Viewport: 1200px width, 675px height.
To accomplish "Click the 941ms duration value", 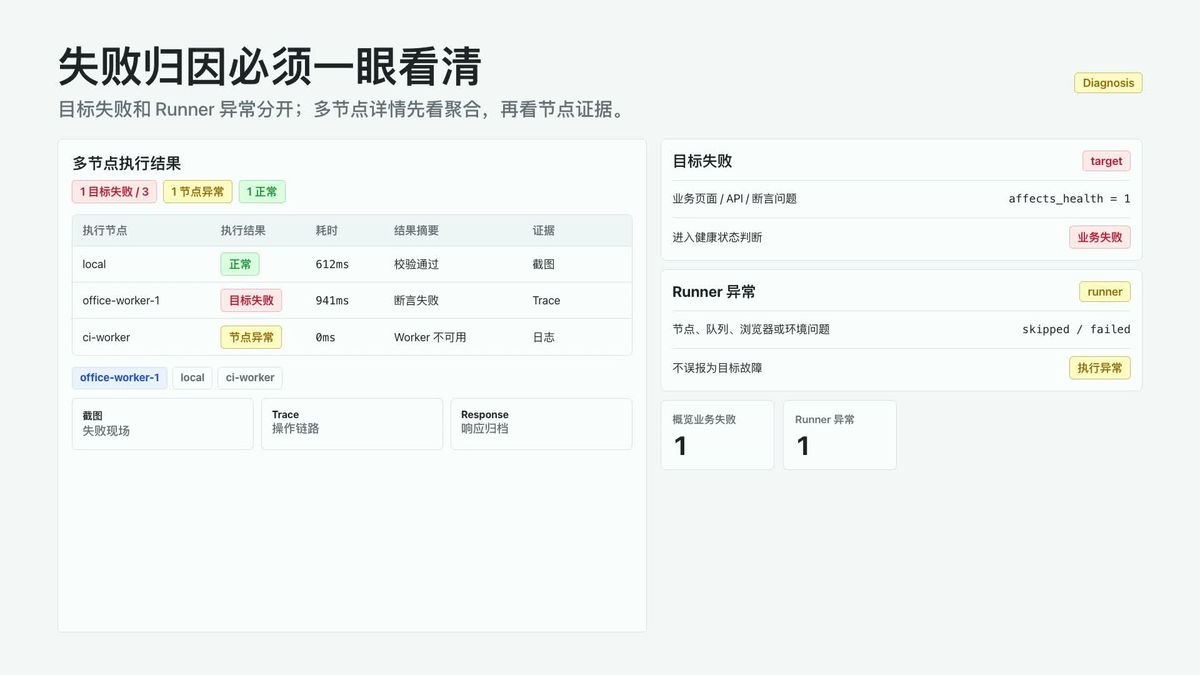I will 332,300.
